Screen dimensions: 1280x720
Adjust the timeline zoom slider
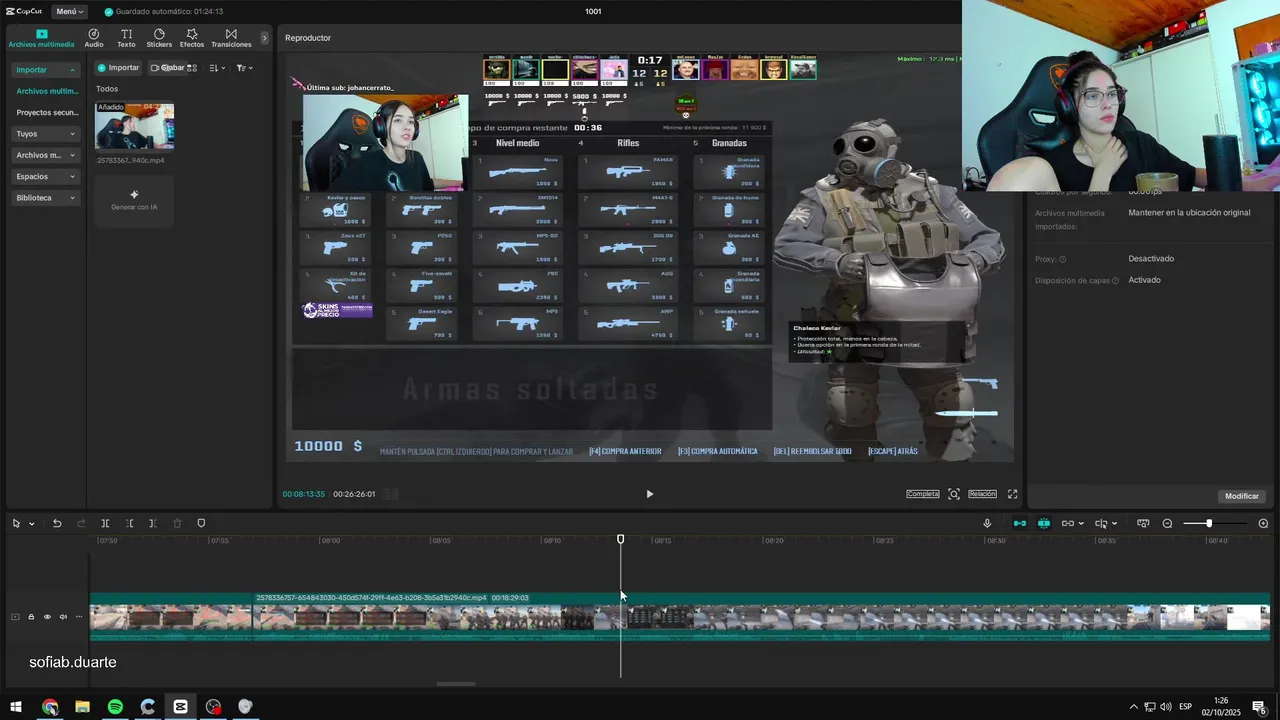point(1209,523)
